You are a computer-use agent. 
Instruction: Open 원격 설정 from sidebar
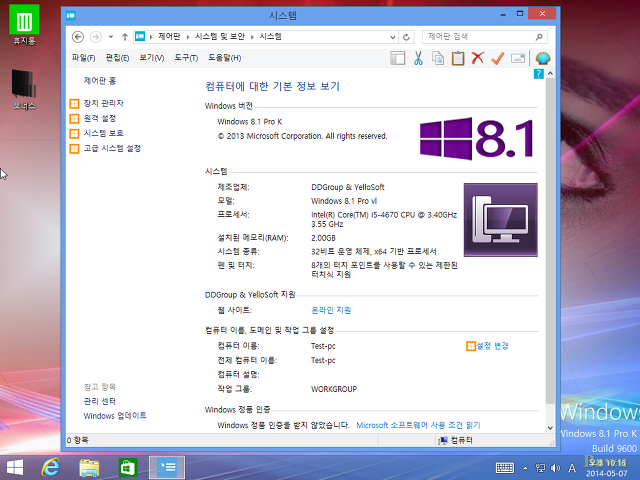click(100, 118)
